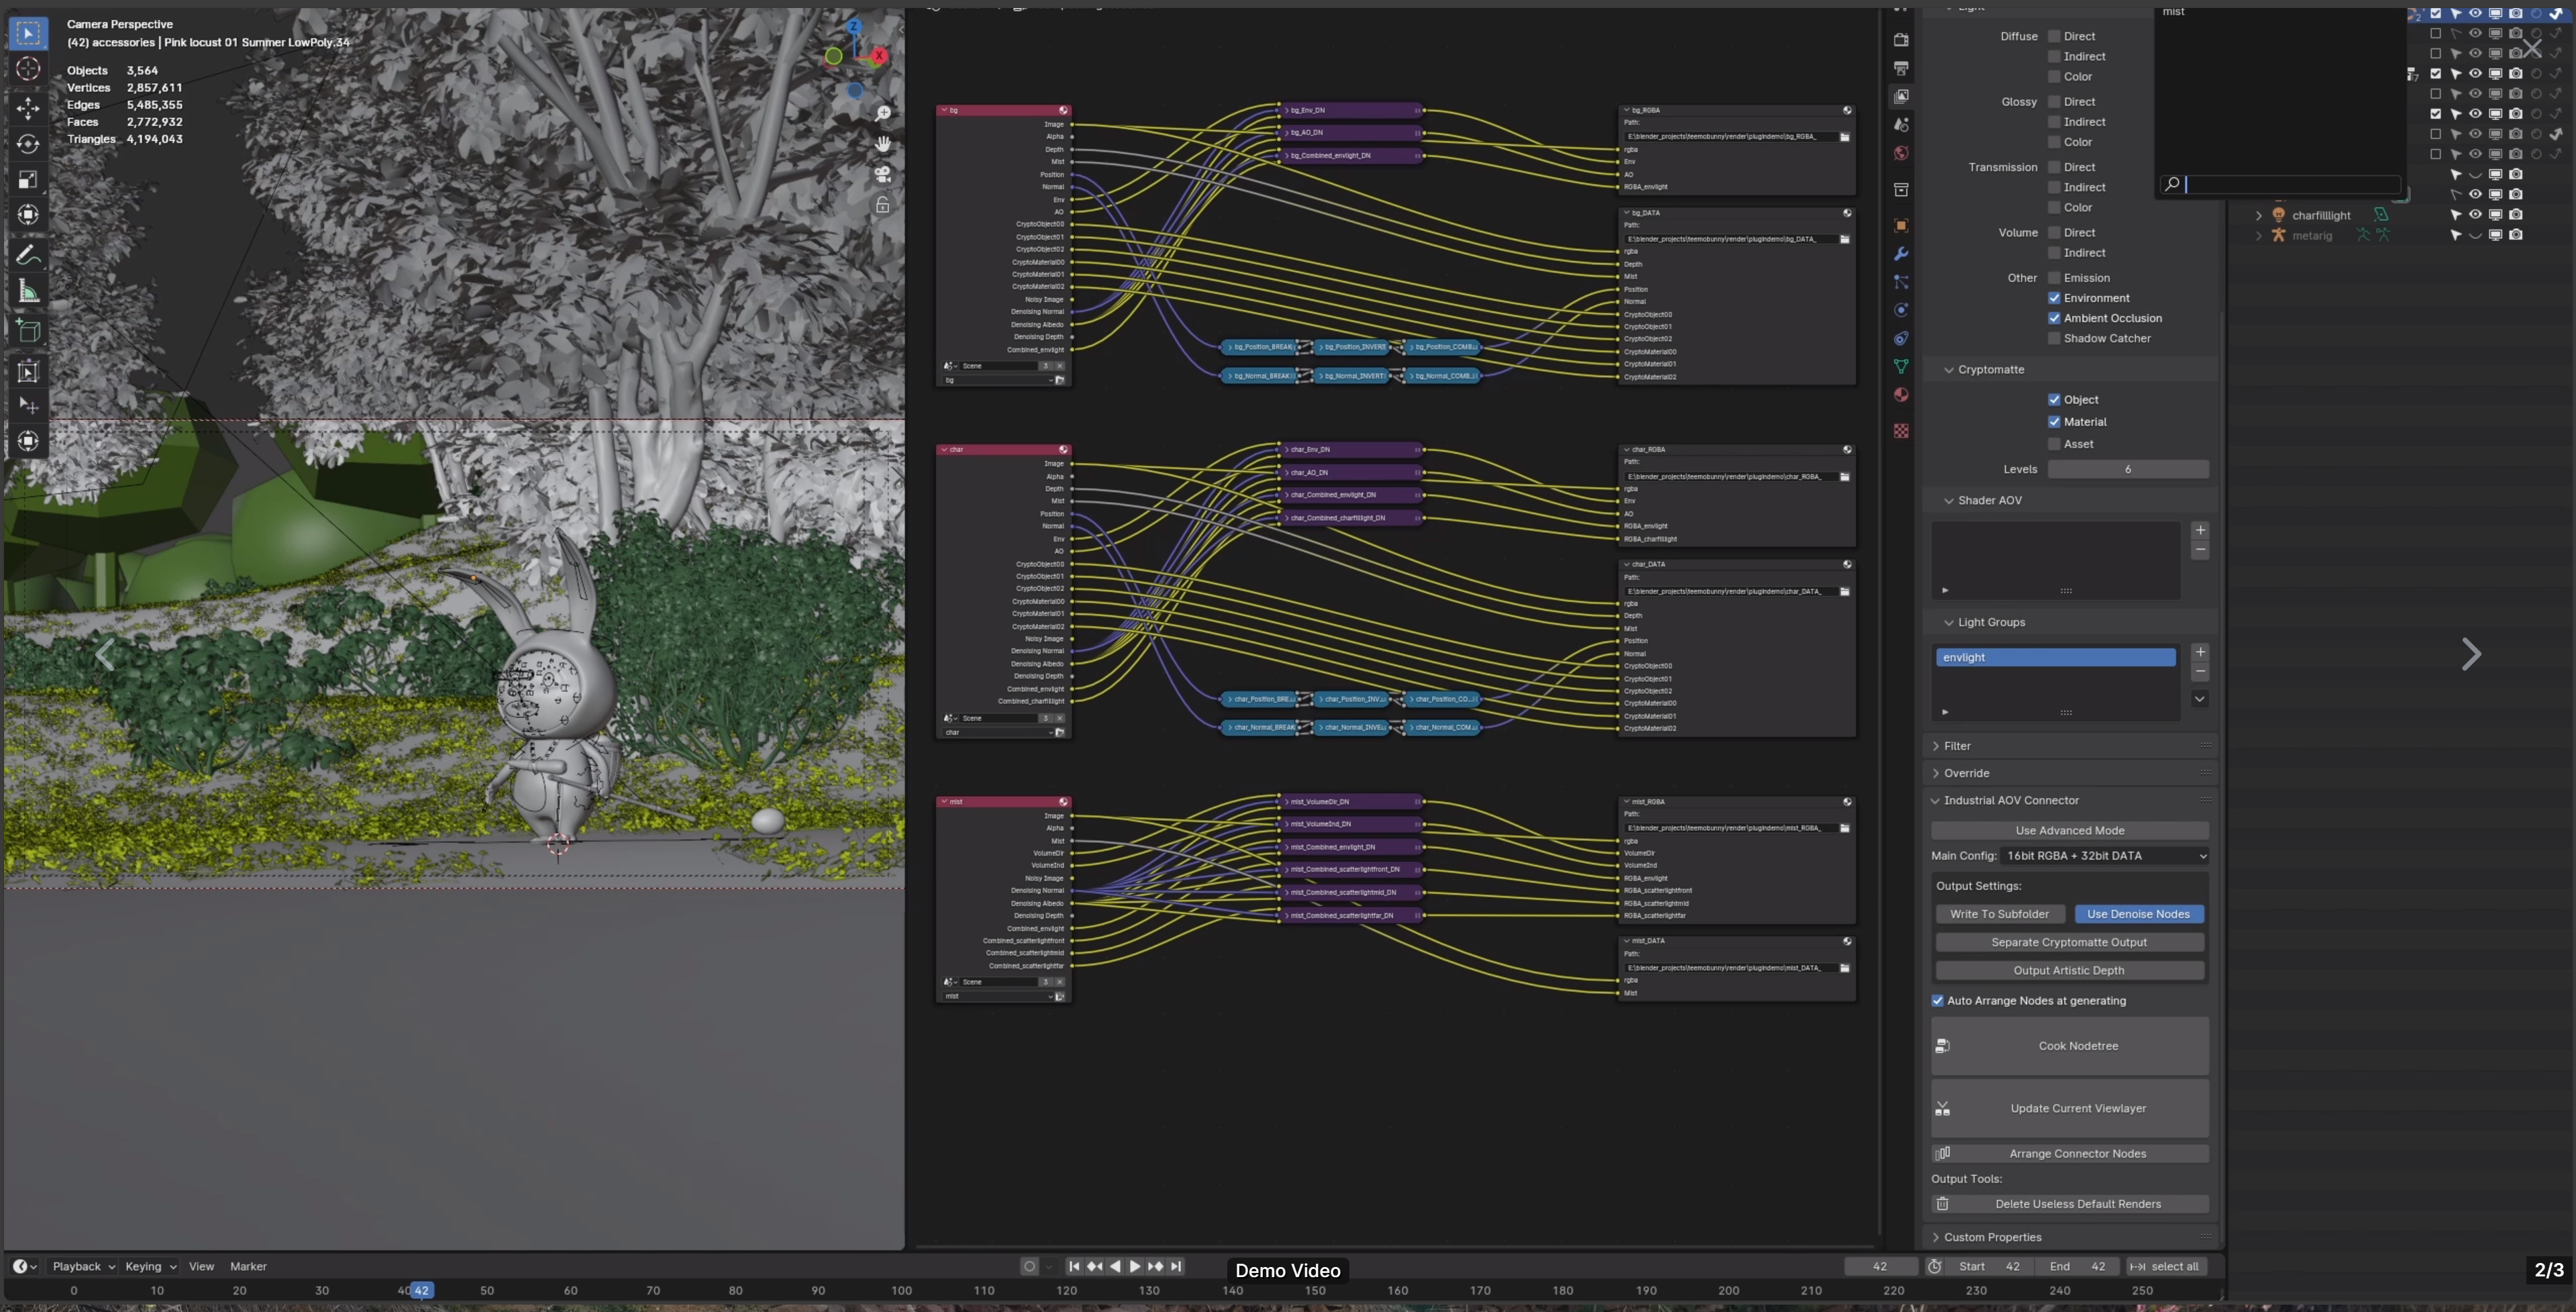This screenshot has height=1312, width=2576.
Task: Select the Rotate tool
Action: tap(28, 144)
